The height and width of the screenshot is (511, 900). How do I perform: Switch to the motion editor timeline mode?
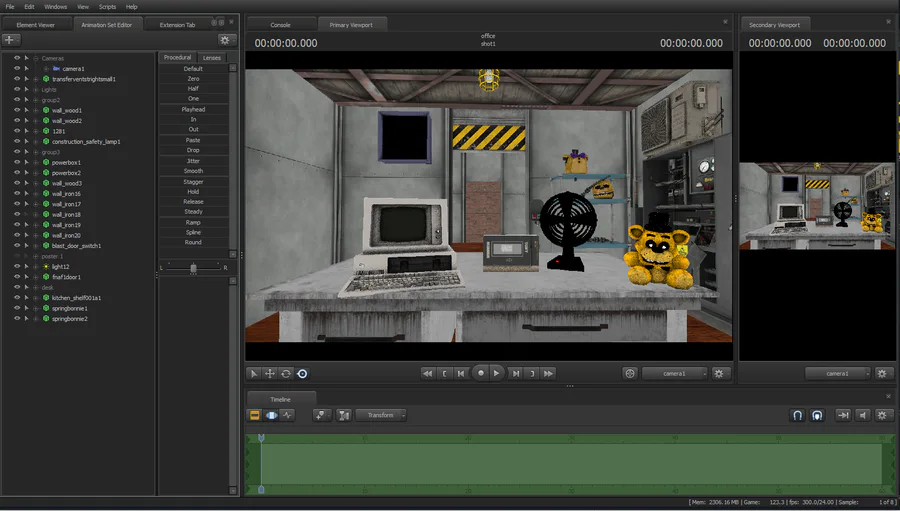tap(271, 415)
